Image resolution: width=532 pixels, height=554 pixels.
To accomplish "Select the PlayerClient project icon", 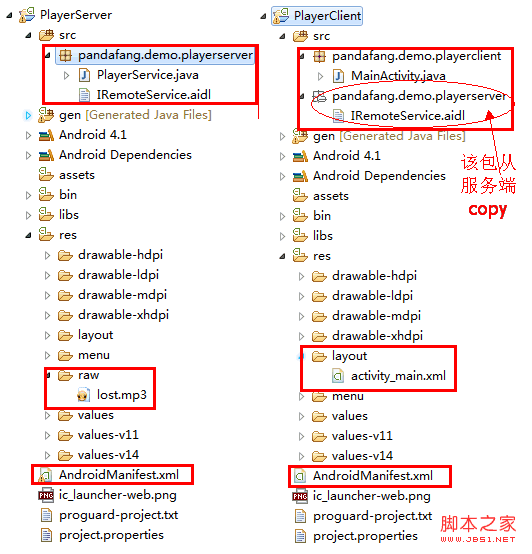I will click(282, 16).
